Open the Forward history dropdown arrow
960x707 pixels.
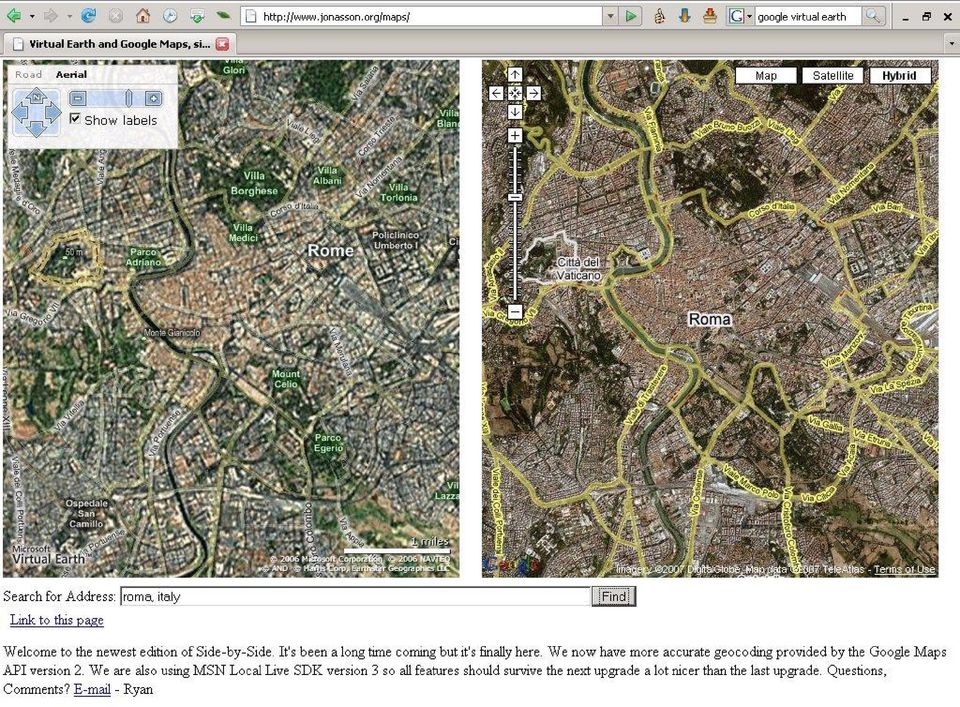click(x=69, y=17)
